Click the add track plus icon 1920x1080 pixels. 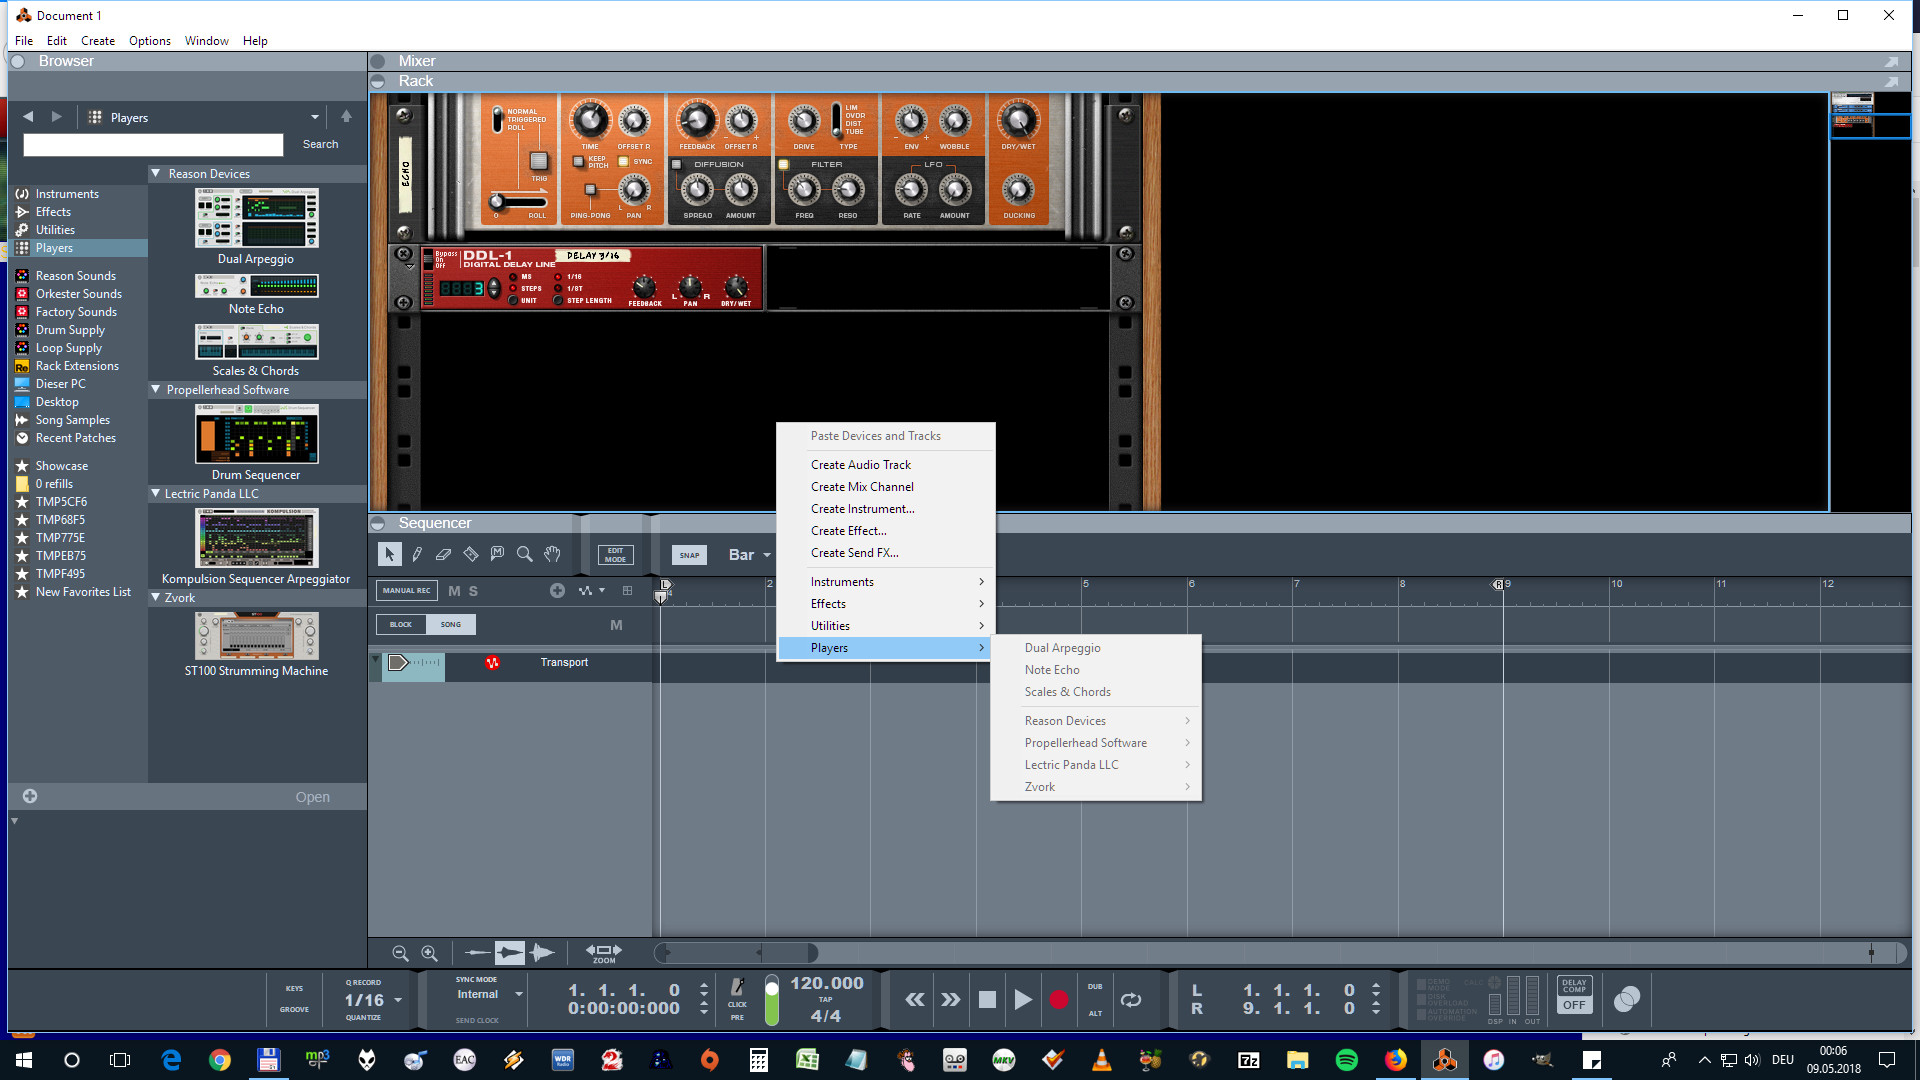[x=557, y=591]
